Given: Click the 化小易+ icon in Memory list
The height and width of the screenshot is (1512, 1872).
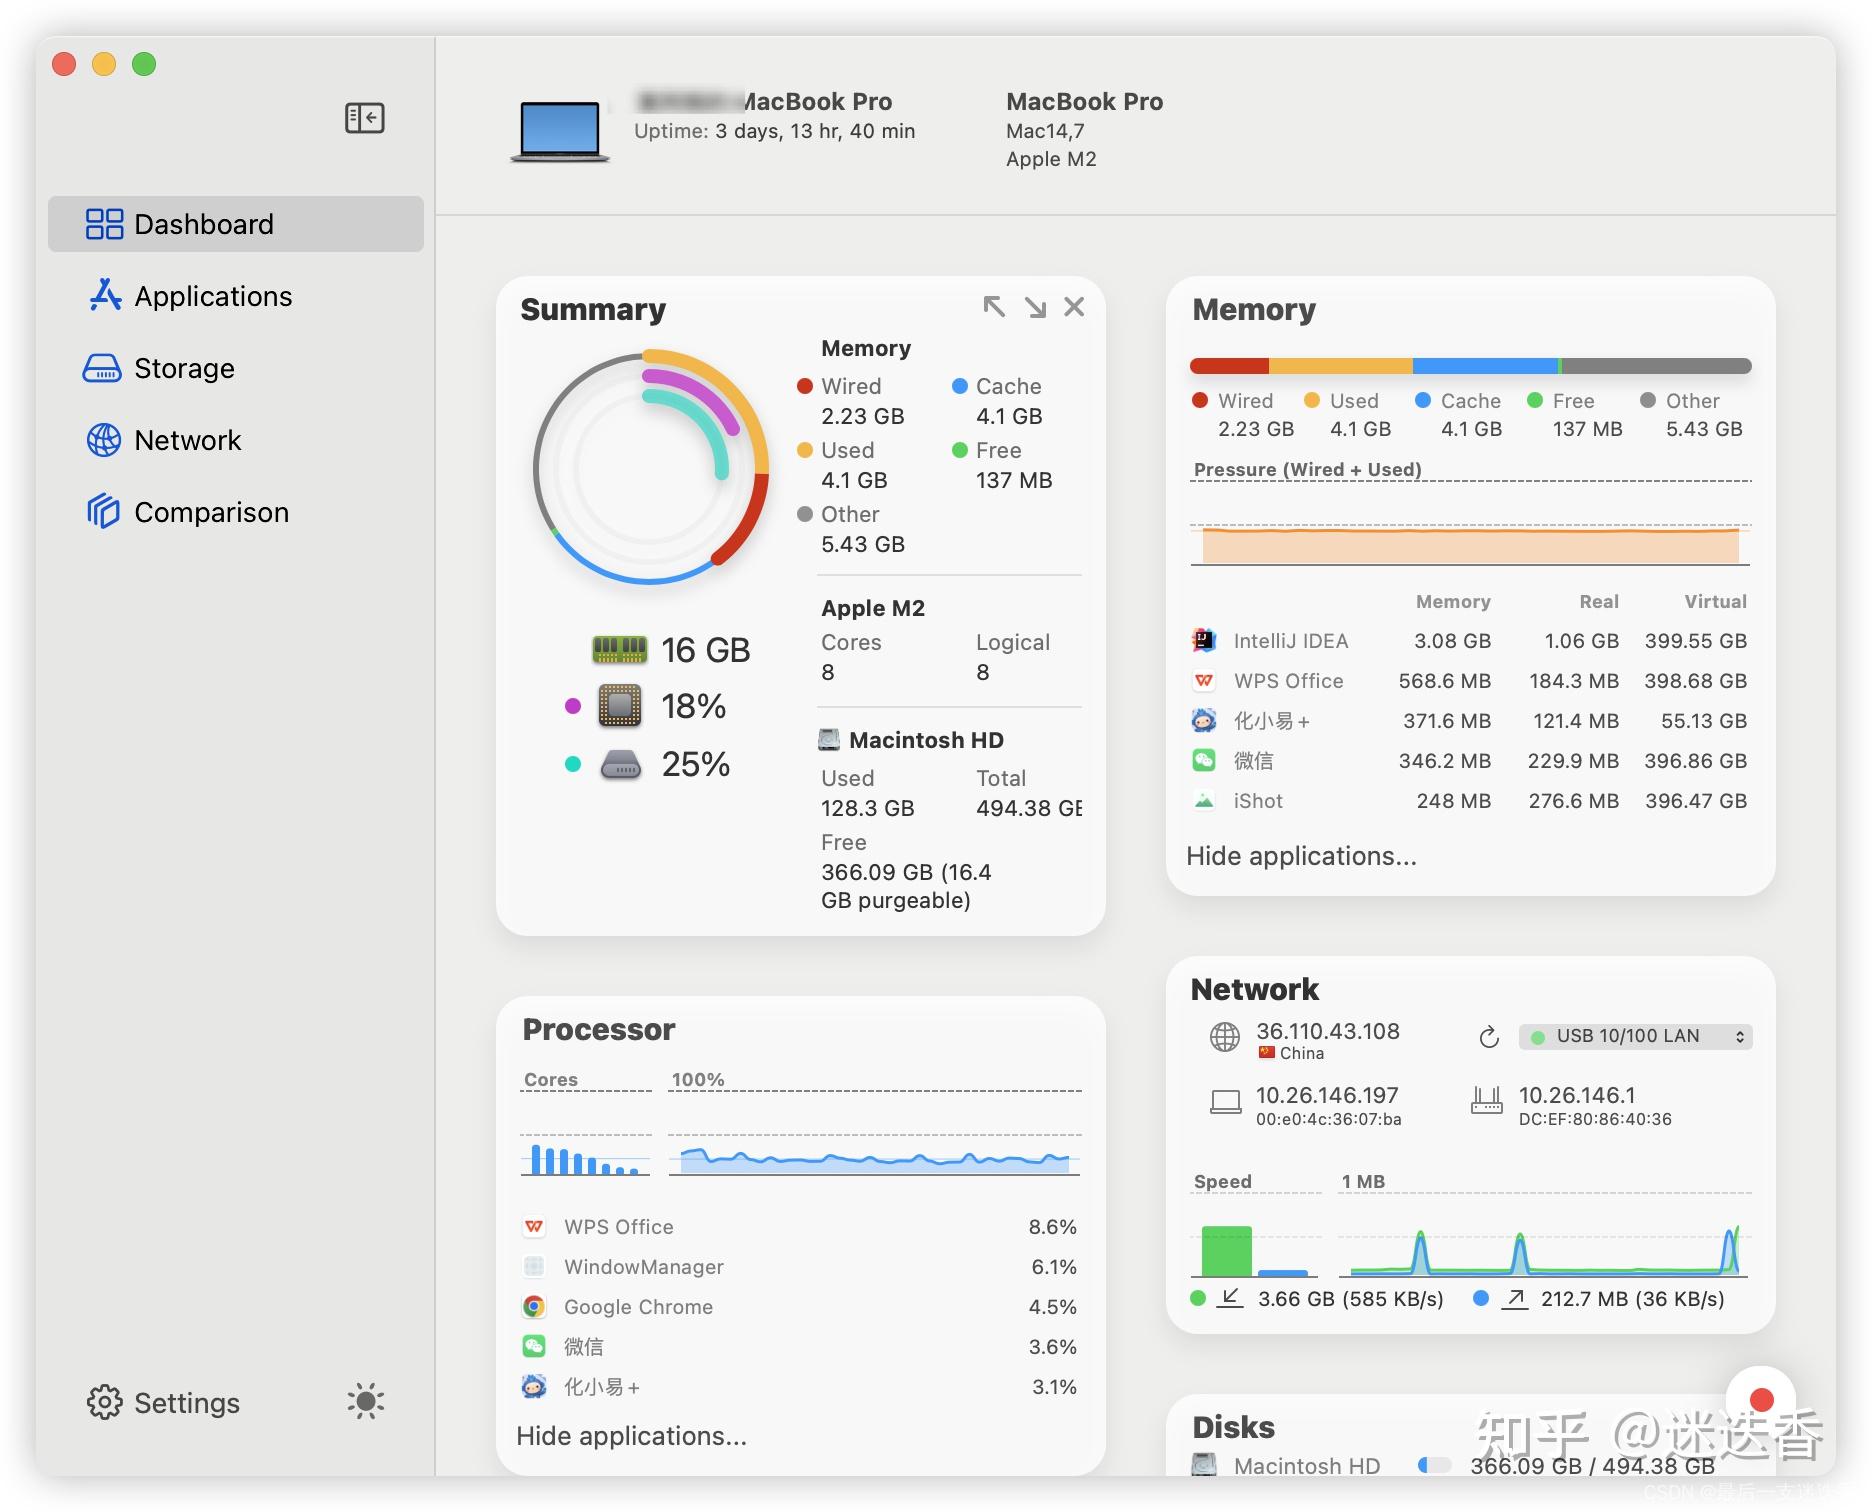Looking at the screenshot, I should pyautogui.click(x=1204, y=720).
